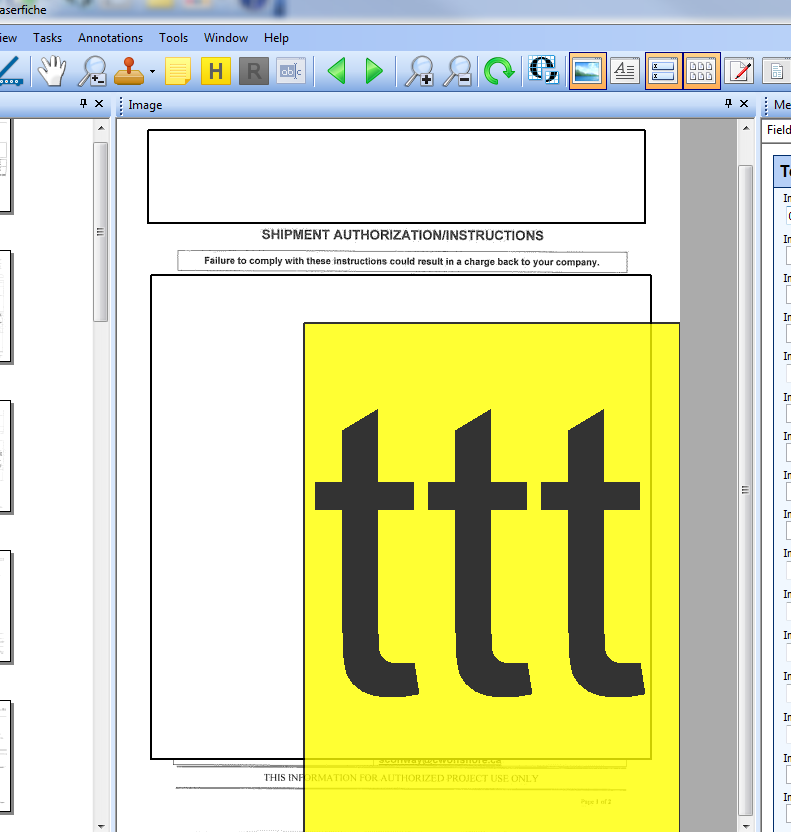This screenshot has width=791, height=832.
Task: Open the Annotations menu
Action: pos(110,38)
